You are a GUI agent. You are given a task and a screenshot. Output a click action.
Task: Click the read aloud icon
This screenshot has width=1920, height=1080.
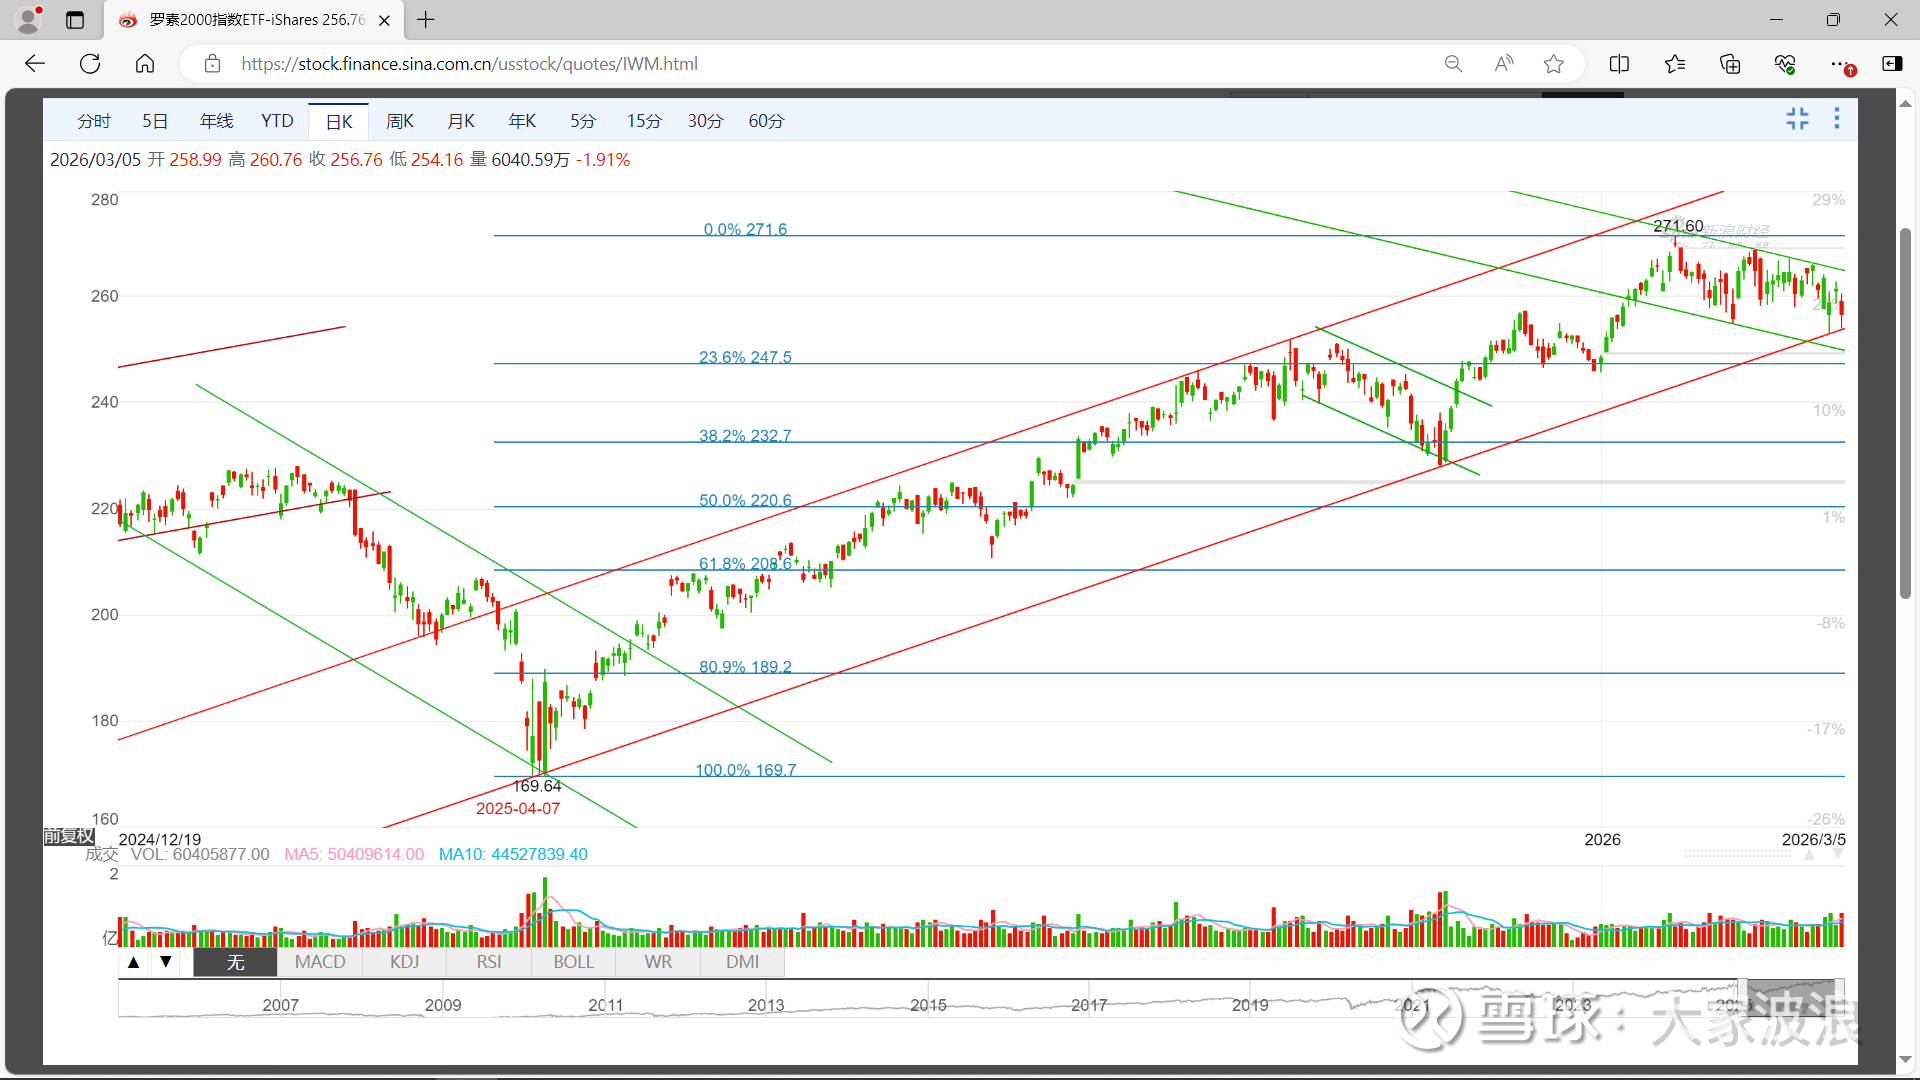(x=1503, y=64)
